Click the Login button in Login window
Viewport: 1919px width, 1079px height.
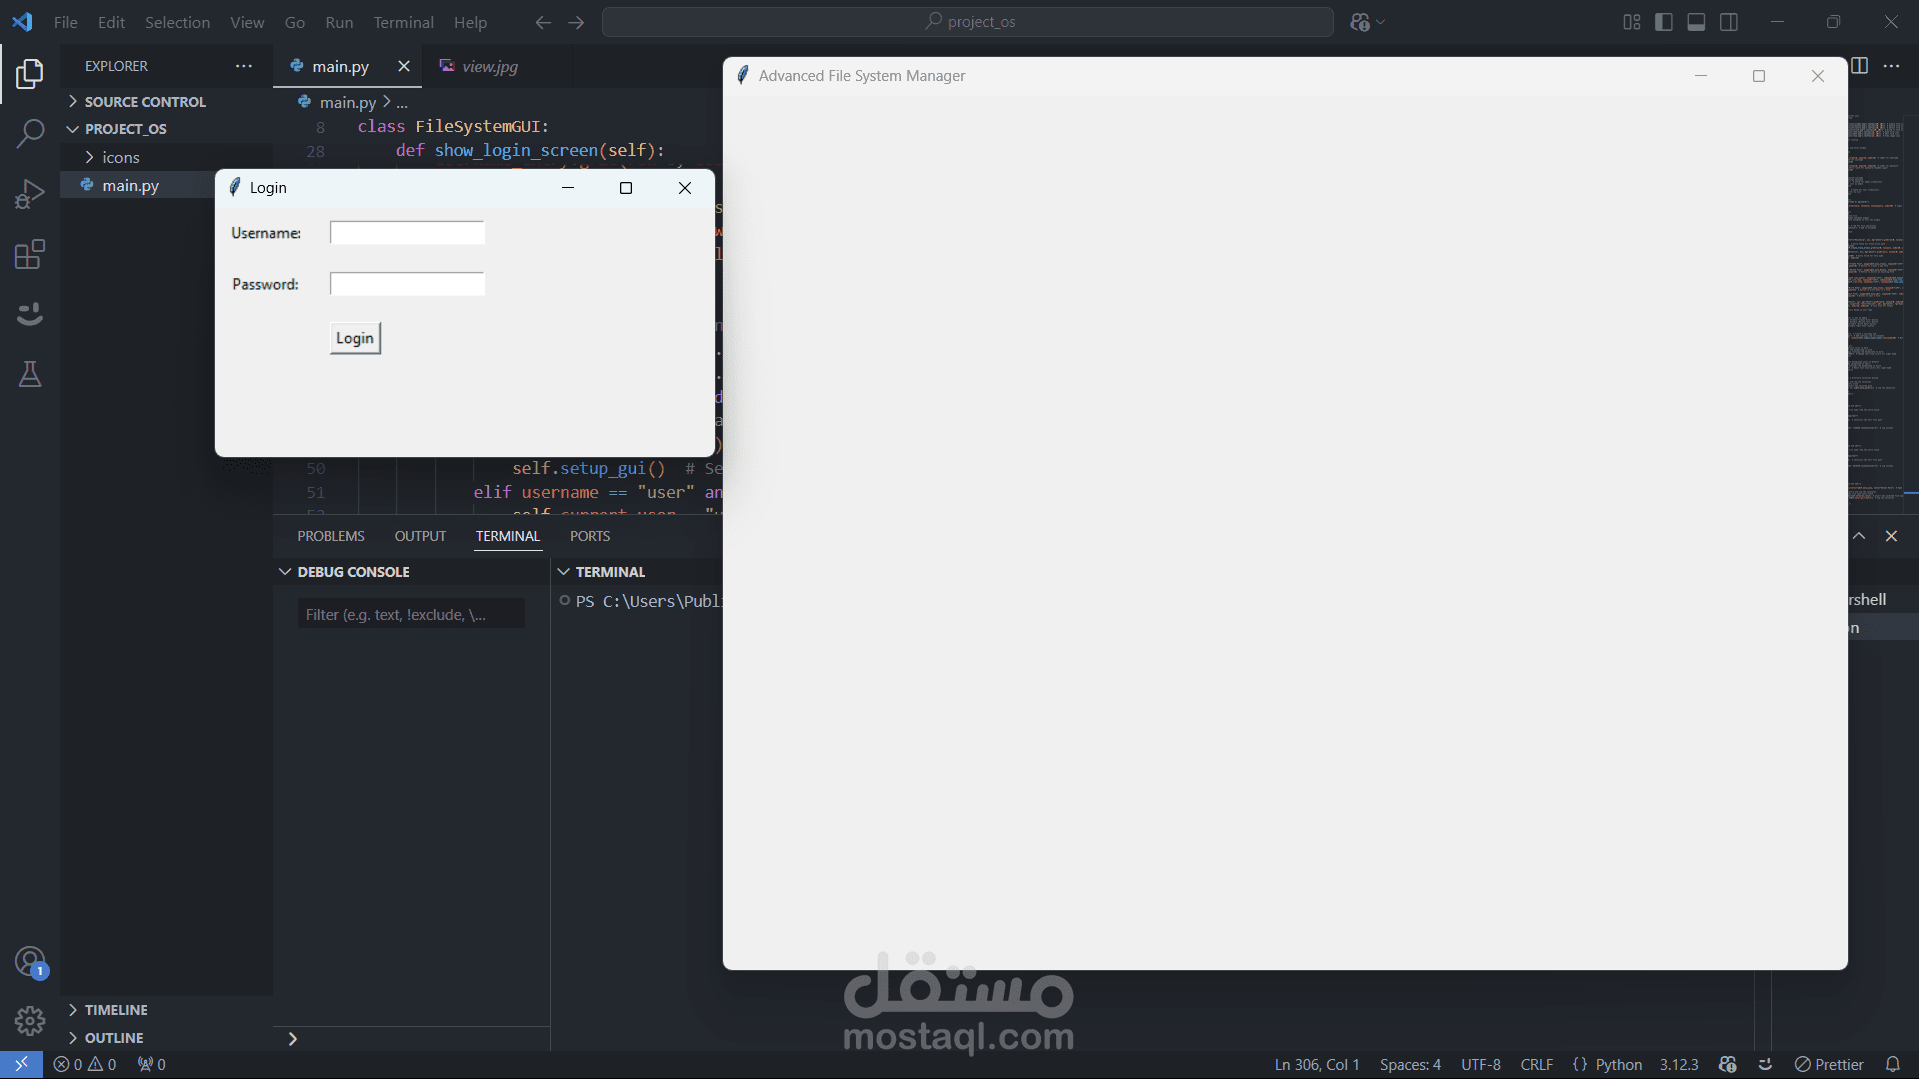coord(355,338)
